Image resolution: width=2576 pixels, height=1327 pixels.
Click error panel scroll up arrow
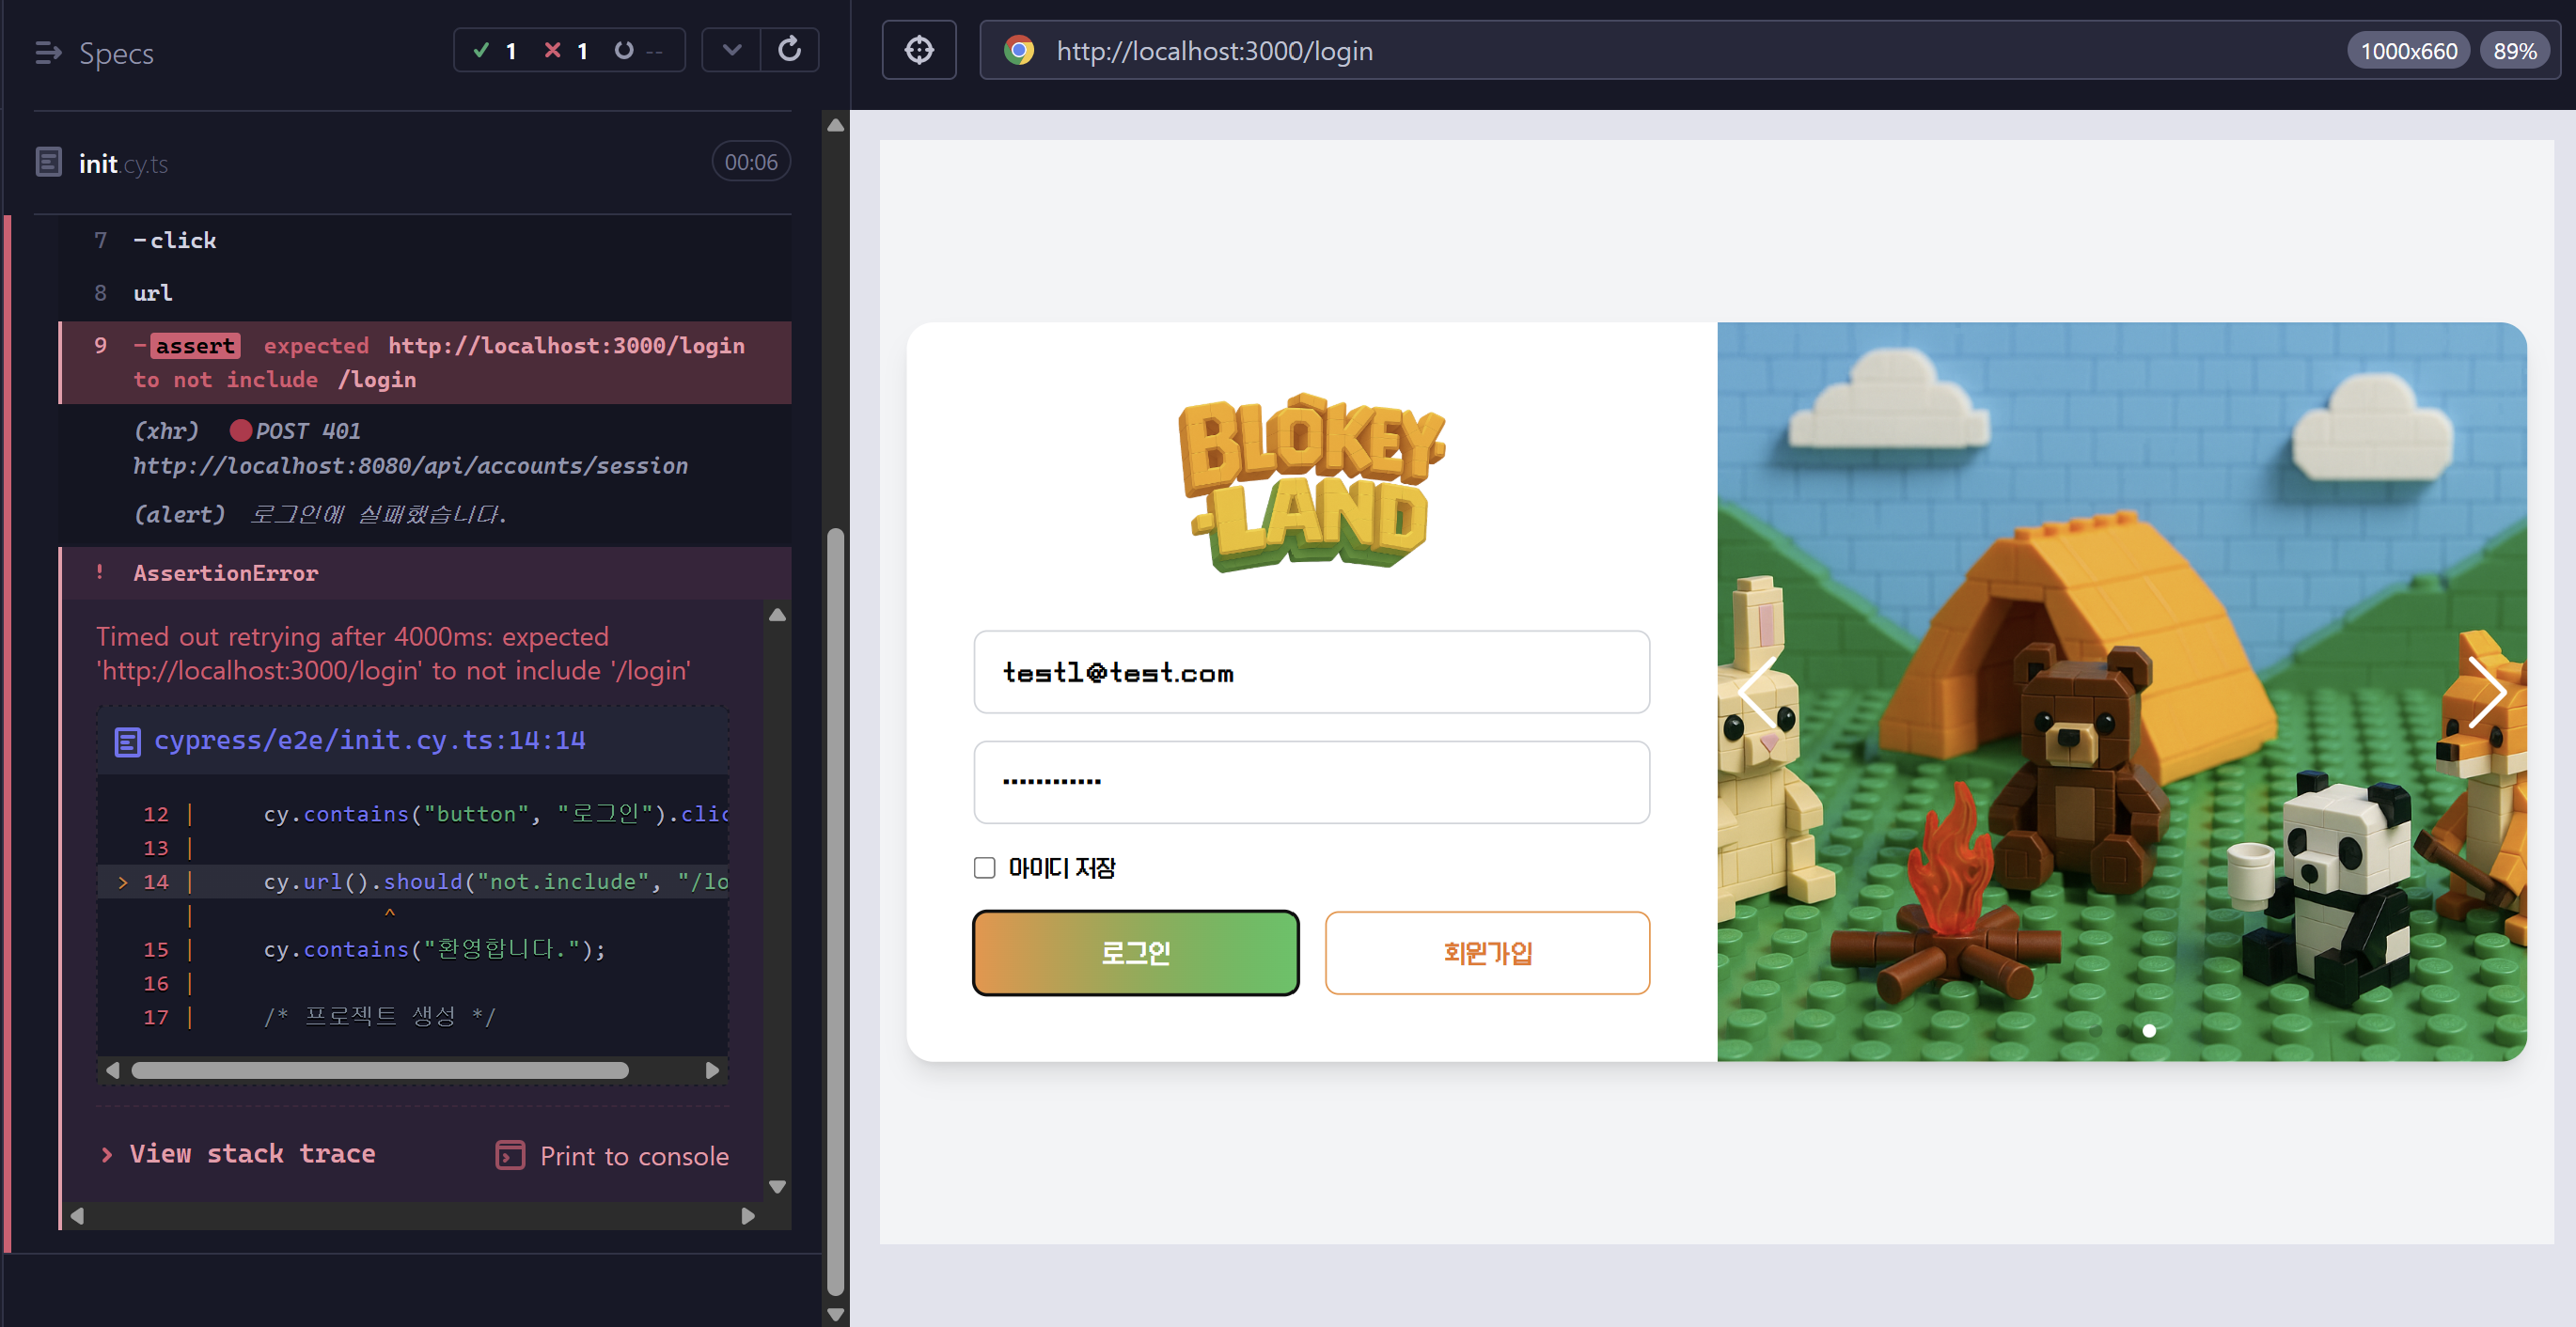tap(777, 614)
